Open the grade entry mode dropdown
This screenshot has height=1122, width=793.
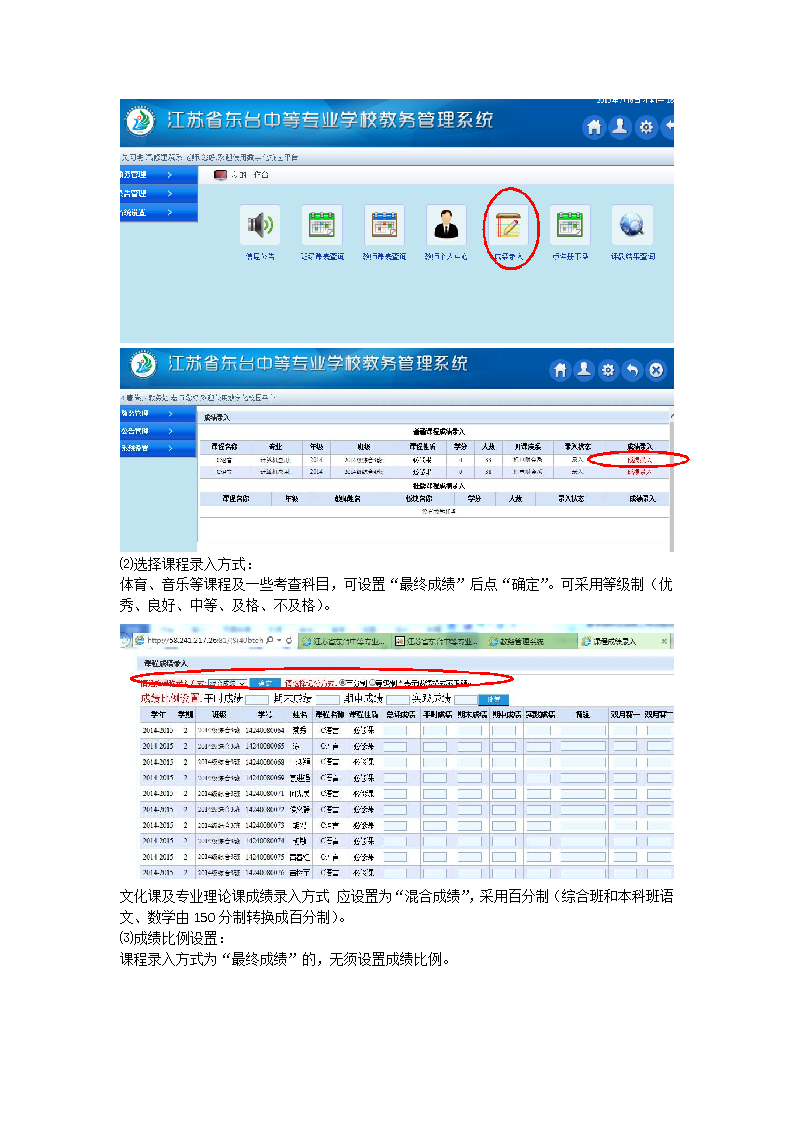(228, 683)
